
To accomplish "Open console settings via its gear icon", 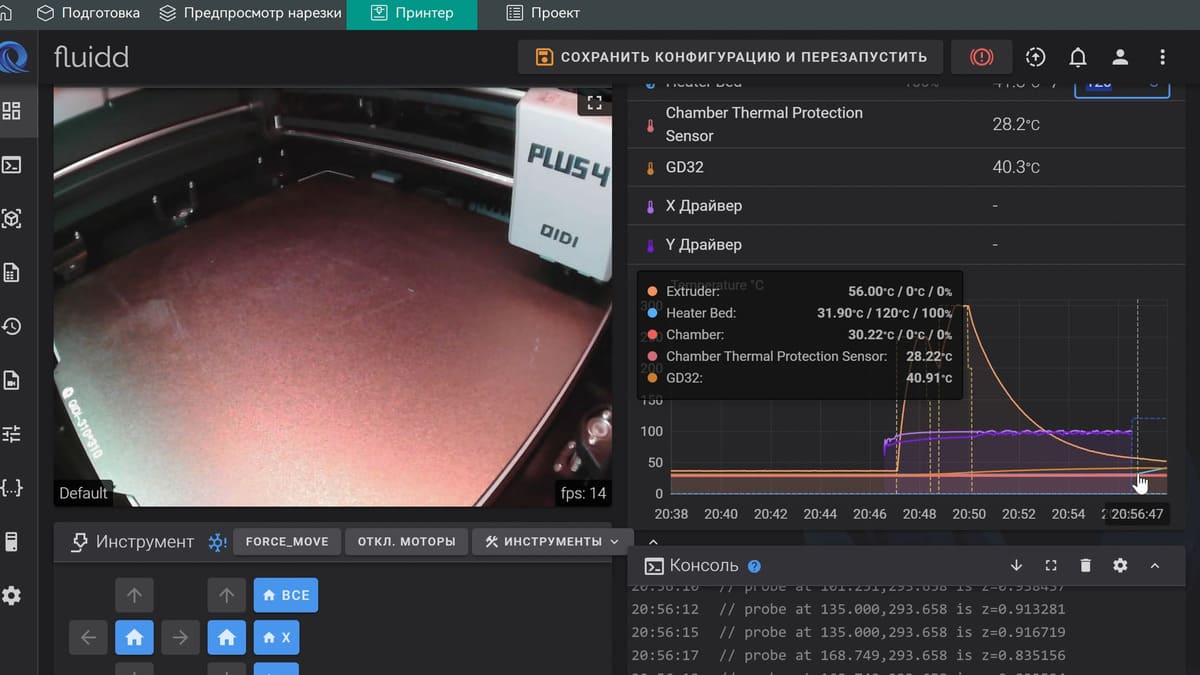I will [x=1119, y=565].
